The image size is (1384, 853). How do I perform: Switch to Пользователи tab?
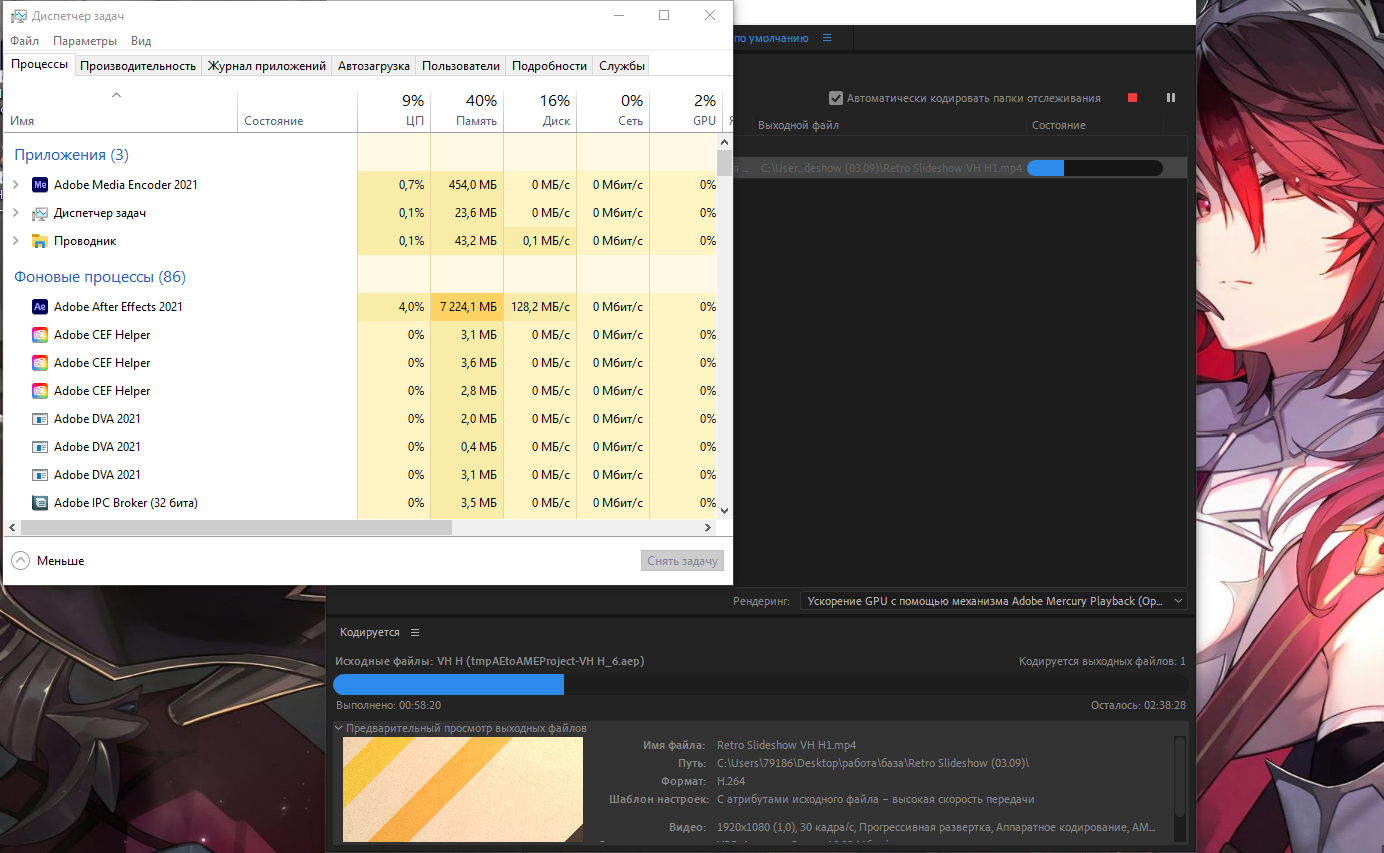tap(461, 66)
